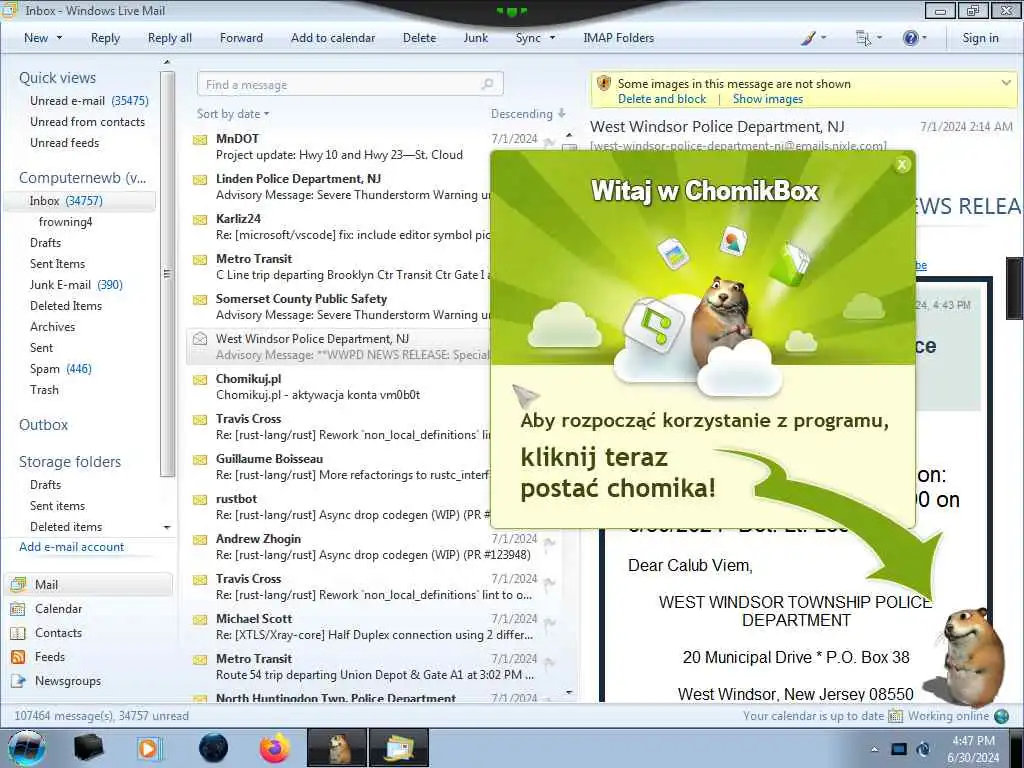Click the Working online globe icon
Image resolution: width=1024 pixels, height=768 pixels.
pos(1001,716)
